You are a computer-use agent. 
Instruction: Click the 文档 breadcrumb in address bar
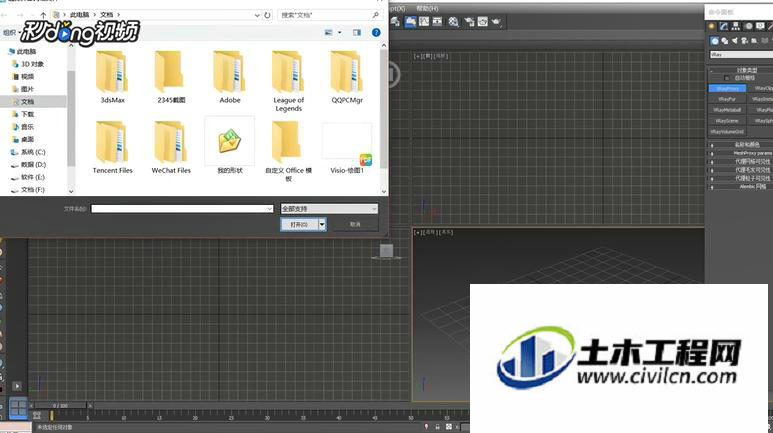106,15
